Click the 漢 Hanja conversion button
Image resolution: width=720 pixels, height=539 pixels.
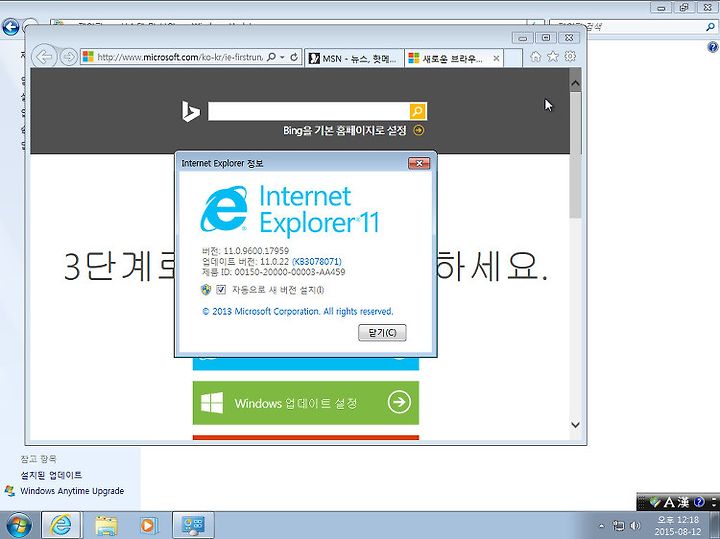pyautogui.click(x=683, y=502)
